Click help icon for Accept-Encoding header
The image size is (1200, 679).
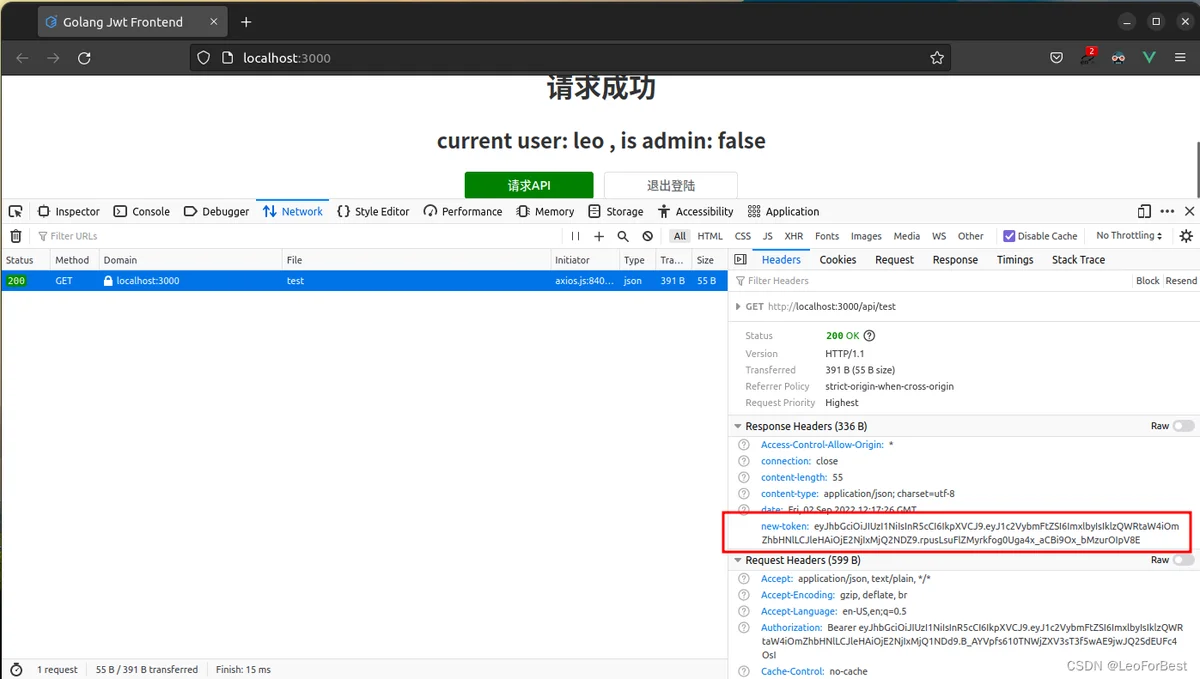click(x=743, y=595)
